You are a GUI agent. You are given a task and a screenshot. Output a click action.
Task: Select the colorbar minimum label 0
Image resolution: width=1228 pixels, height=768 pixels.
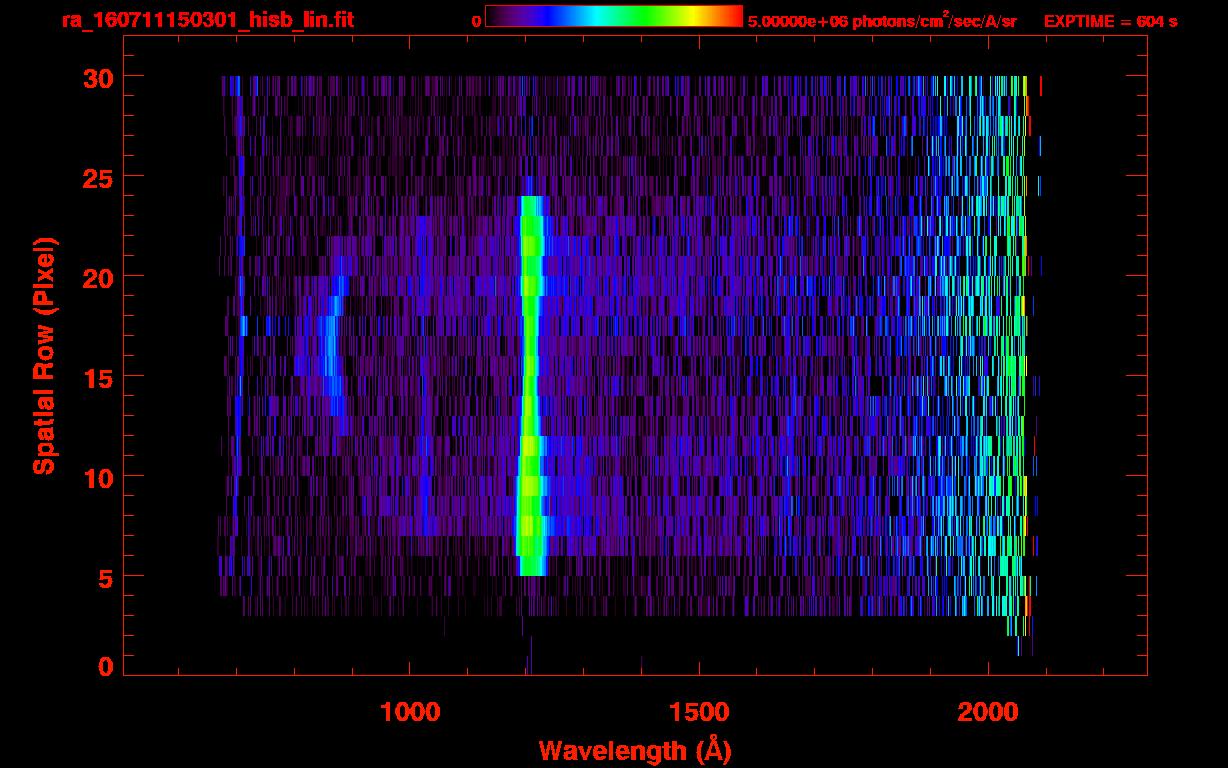[476, 21]
